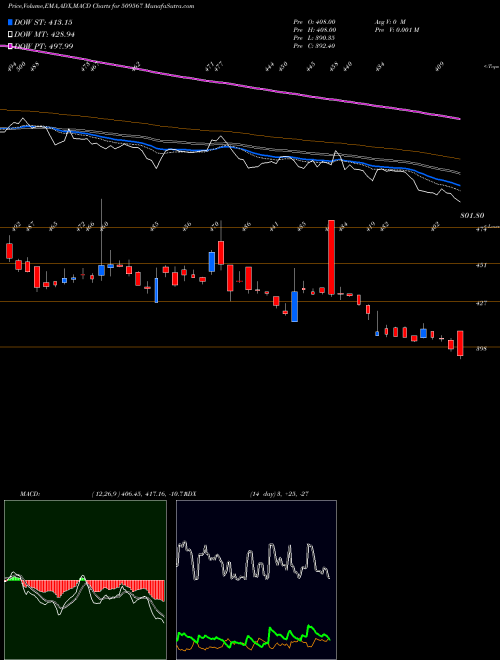Image resolution: width=500 pixels, height=660 pixels.
Task: Click the Pre C: 392.40 value
Action: coord(314,46)
